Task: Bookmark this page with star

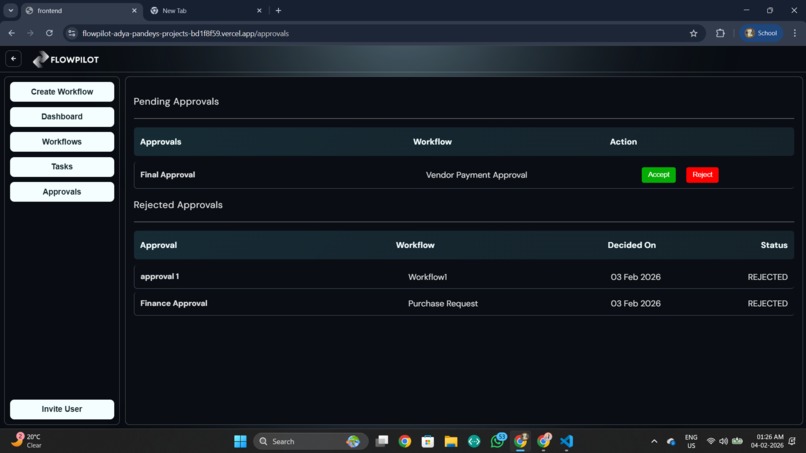Action: 693,33
